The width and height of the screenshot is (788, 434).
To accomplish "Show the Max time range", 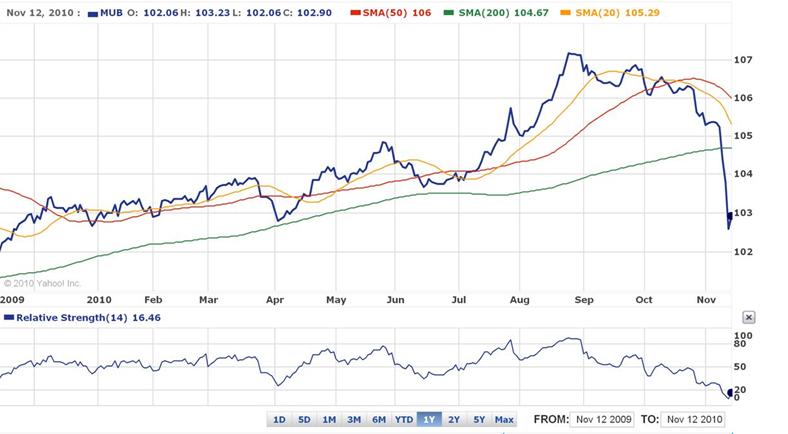I will [x=504, y=419].
